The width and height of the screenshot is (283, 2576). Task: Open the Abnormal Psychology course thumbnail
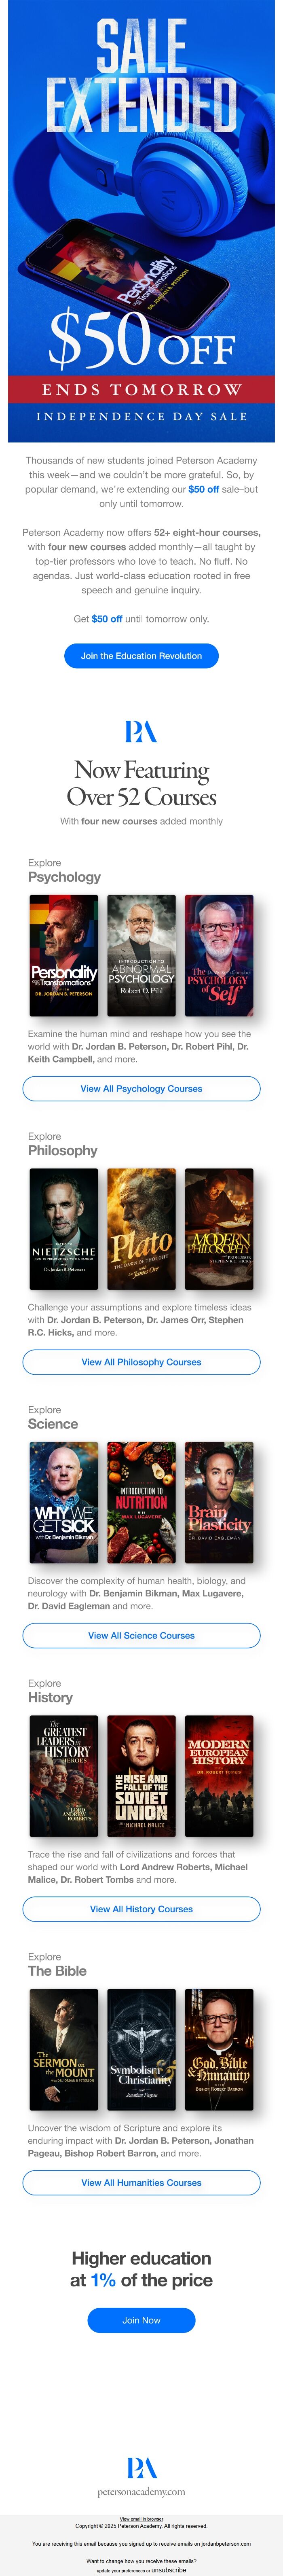click(x=141, y=955)
